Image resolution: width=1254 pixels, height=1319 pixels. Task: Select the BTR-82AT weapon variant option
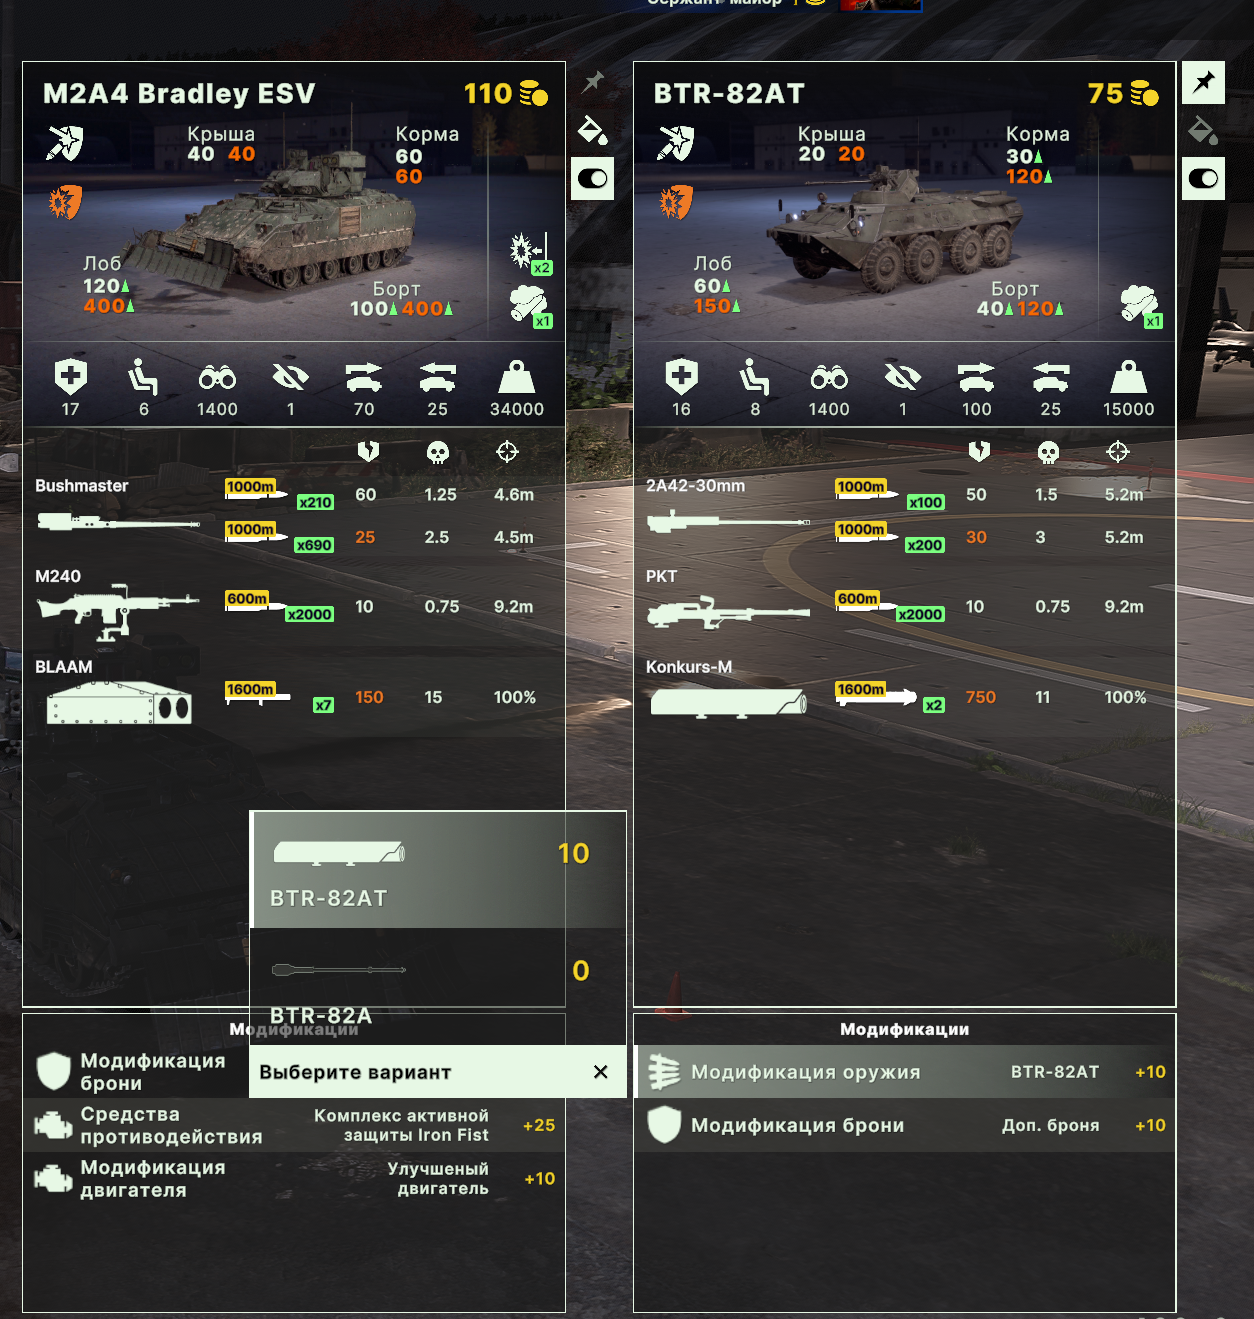pyautogui.click(x=438, y=870)
